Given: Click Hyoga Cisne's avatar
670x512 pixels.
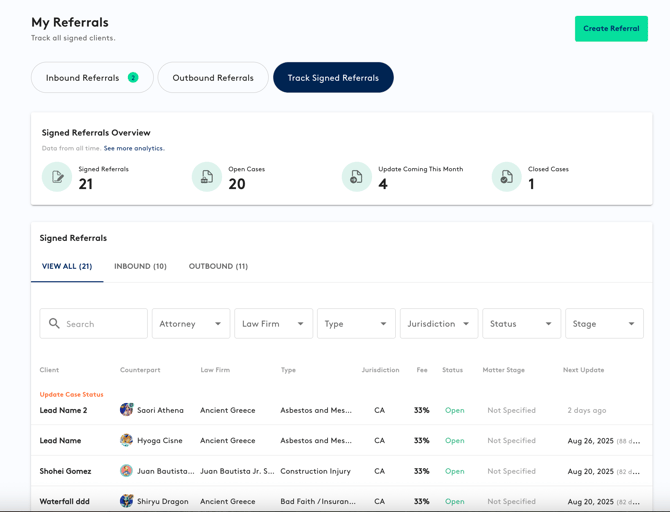Looking at the screenshot, I should point(127,440).
